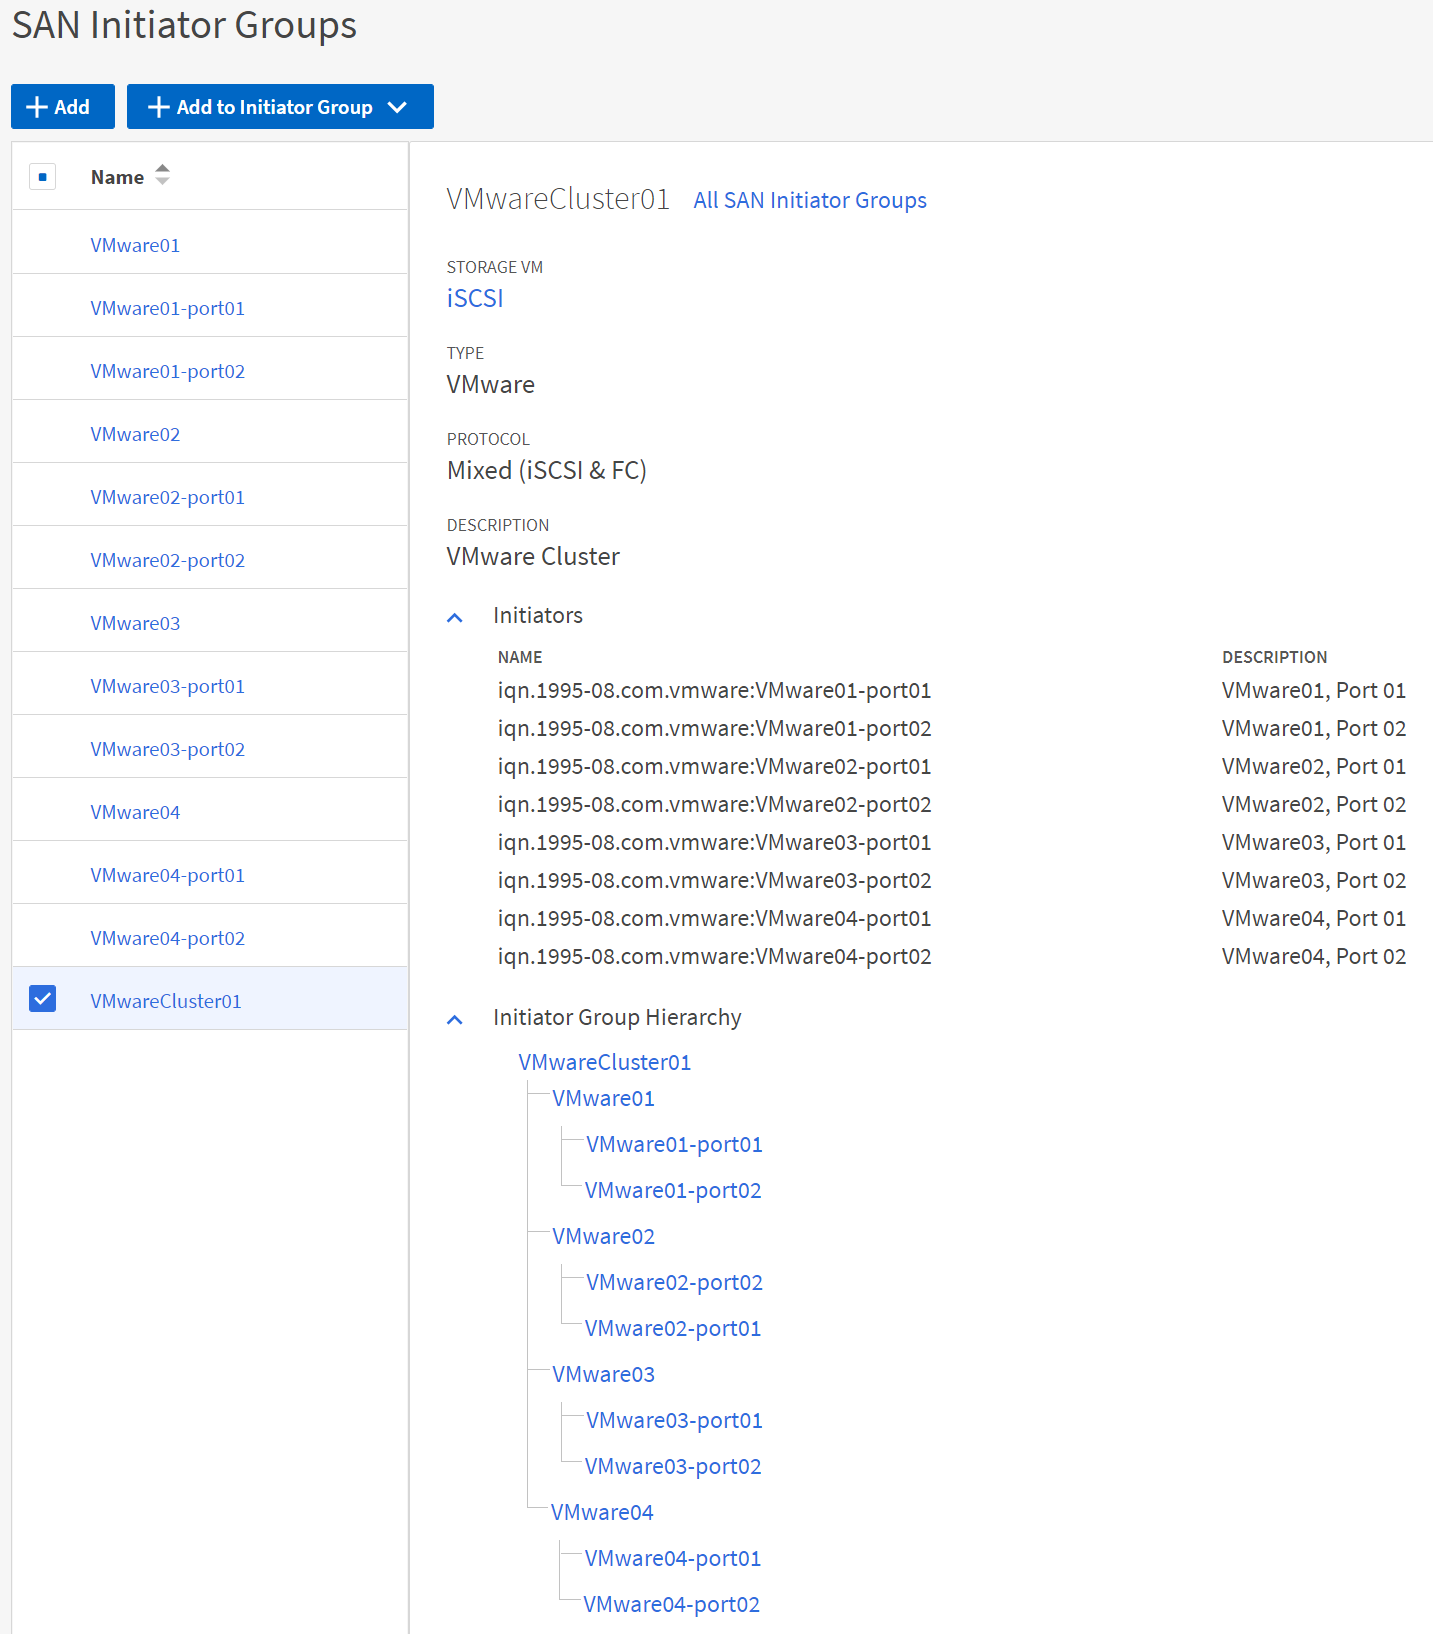1433x1634 pixels.
Task: Click VMwareCluster01 root in the hierarchy tree
Action: pyautogui.click(x=604, y=1062)
